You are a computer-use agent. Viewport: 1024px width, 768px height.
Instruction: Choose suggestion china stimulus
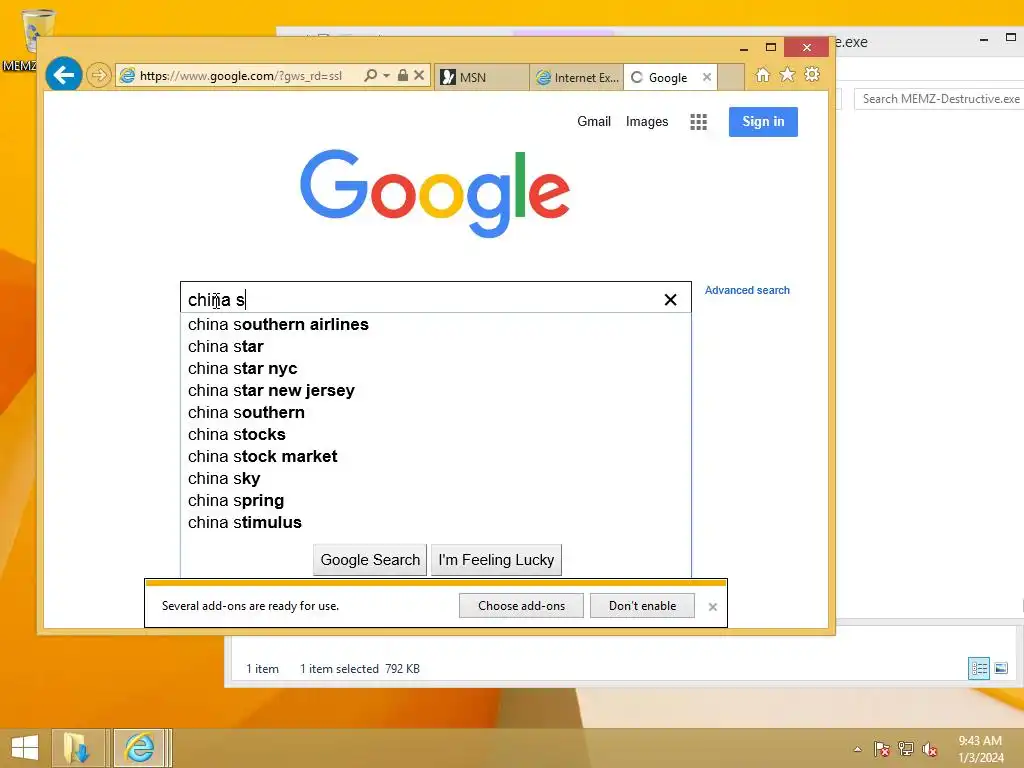click(x=436, y=522)
